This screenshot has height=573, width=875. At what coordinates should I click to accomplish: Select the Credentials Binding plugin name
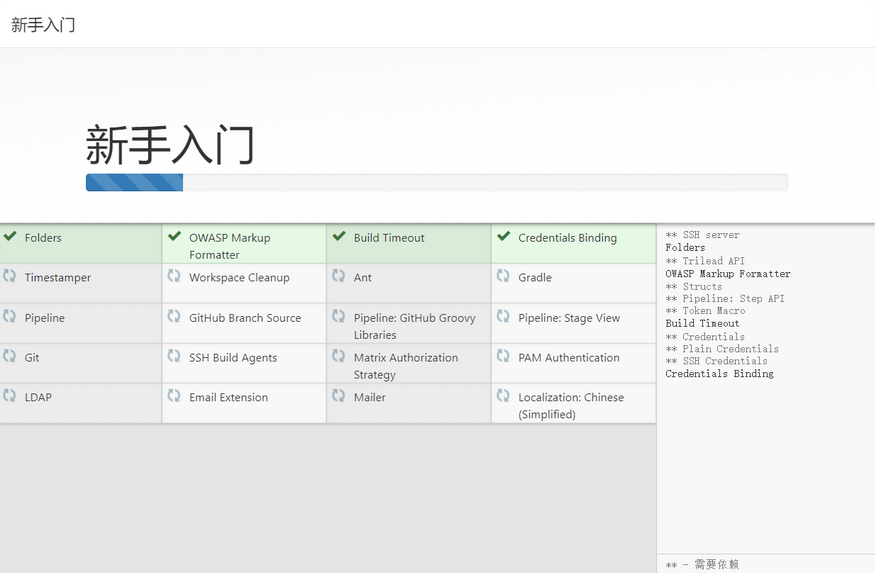568,238
